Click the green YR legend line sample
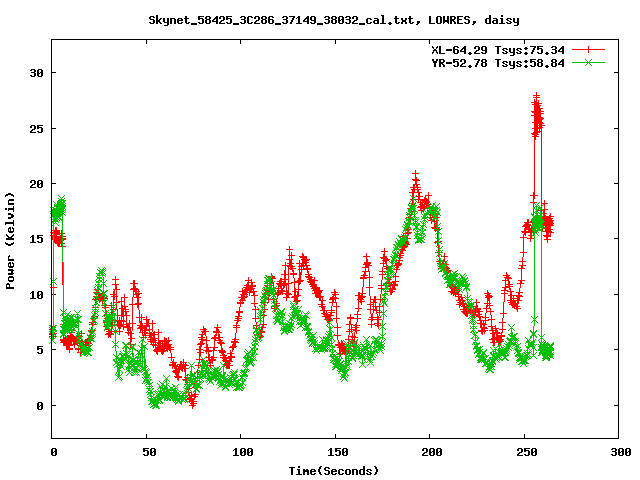The height and width of the screenshot is (480, 640). (588, 63)
